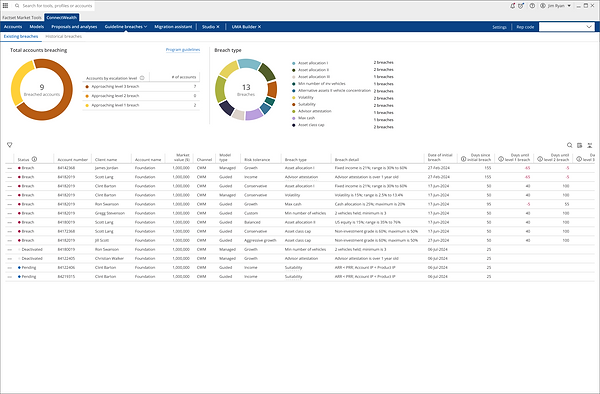Click the Max cash legend swatch
Screen dimensions: 600x394
[294, 118]
